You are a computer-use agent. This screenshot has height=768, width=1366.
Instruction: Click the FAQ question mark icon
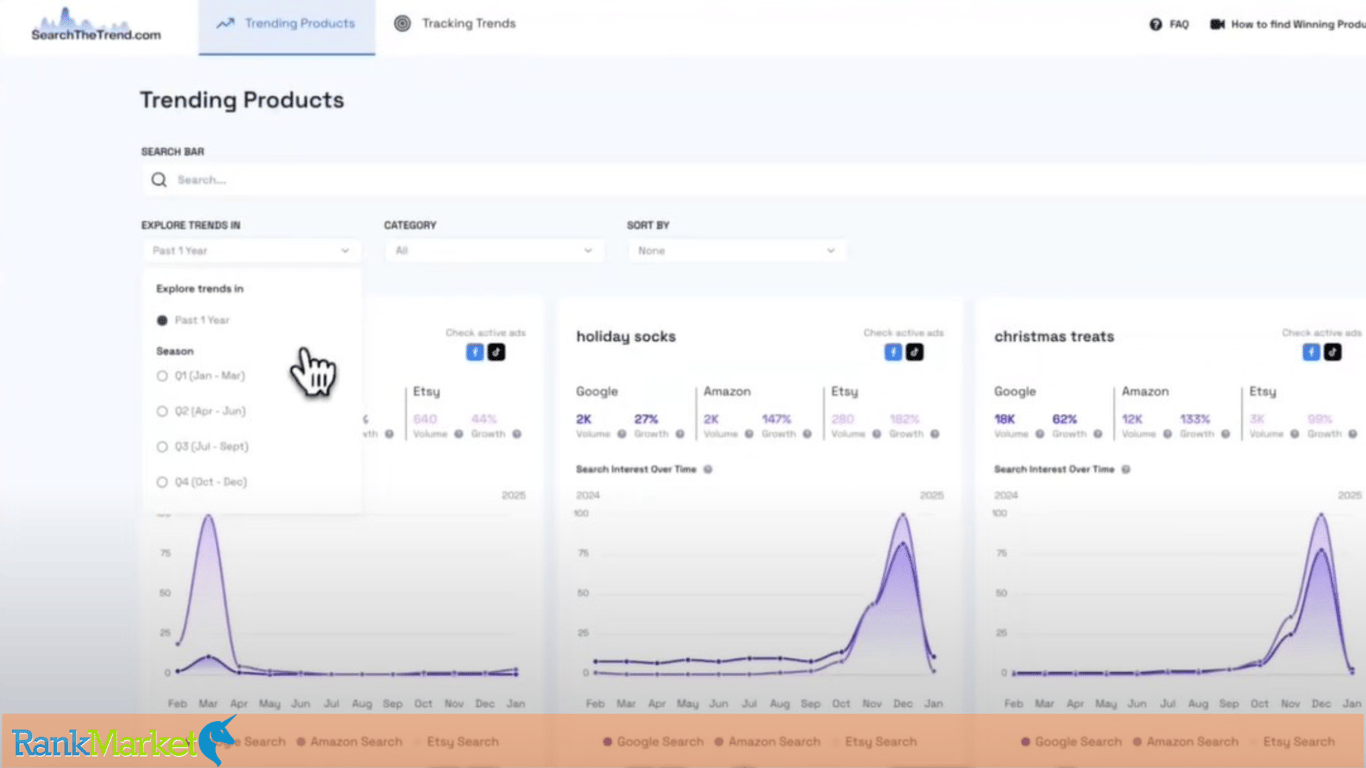1156,24
